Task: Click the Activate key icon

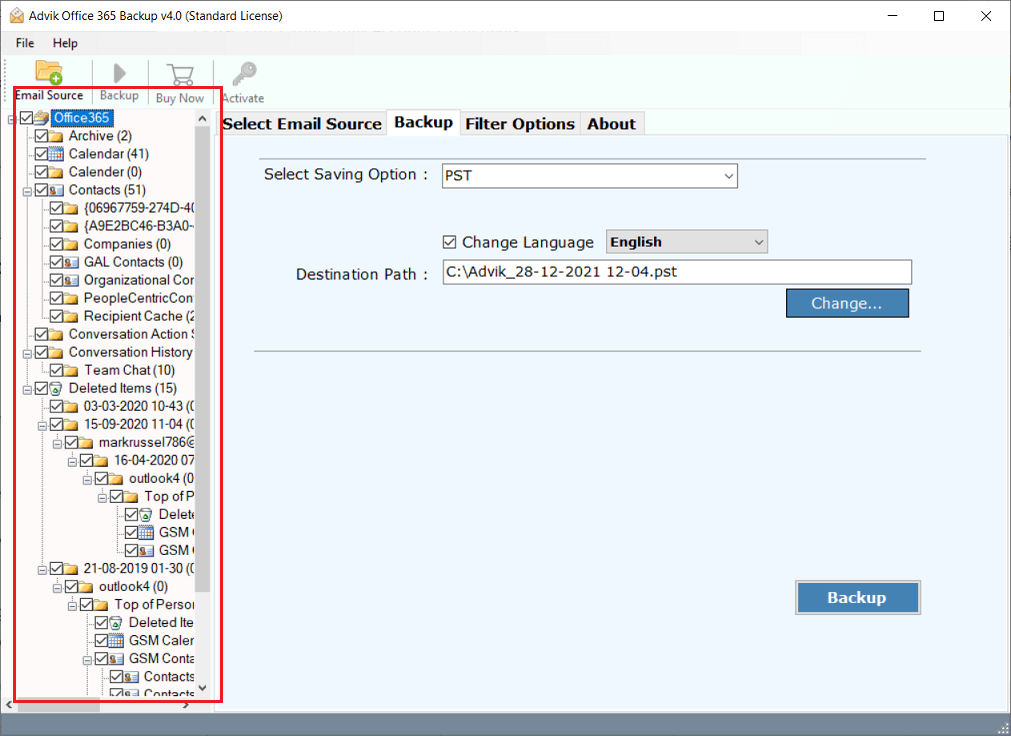Action: click(242, 70)
